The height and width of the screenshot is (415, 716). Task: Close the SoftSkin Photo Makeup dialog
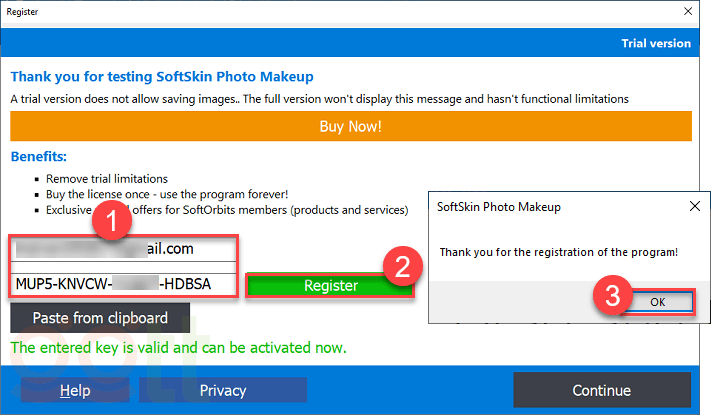click(694, 206)
